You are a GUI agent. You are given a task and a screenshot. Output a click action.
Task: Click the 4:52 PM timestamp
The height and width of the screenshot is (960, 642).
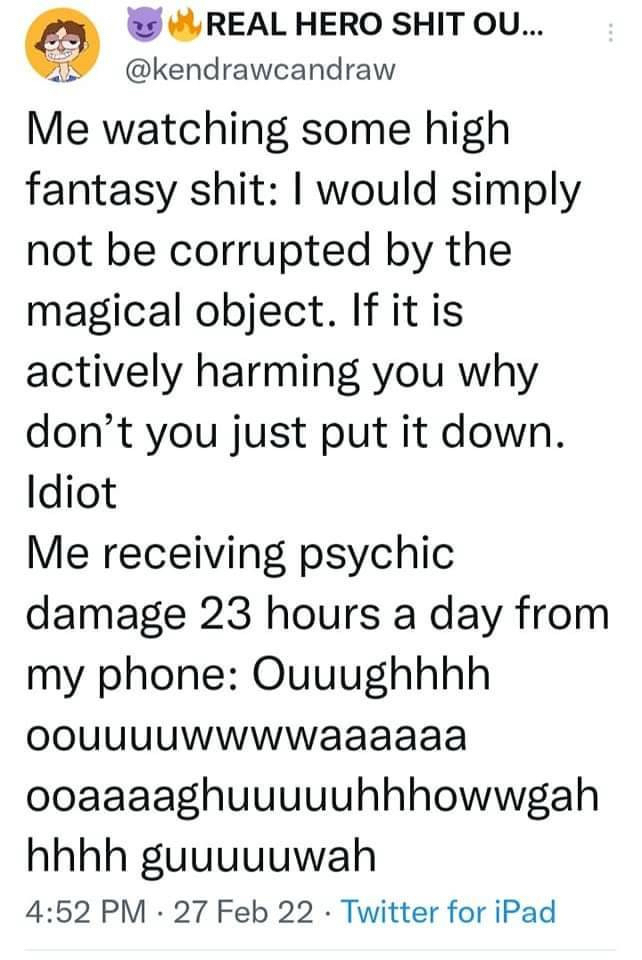86,910
